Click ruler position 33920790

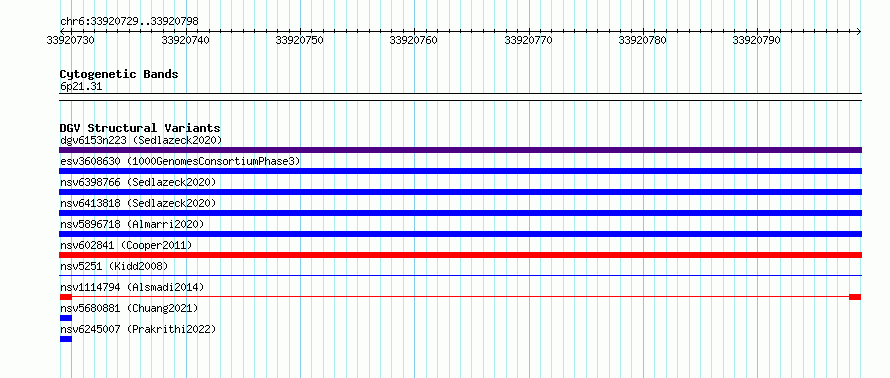[x=757, y=40]
